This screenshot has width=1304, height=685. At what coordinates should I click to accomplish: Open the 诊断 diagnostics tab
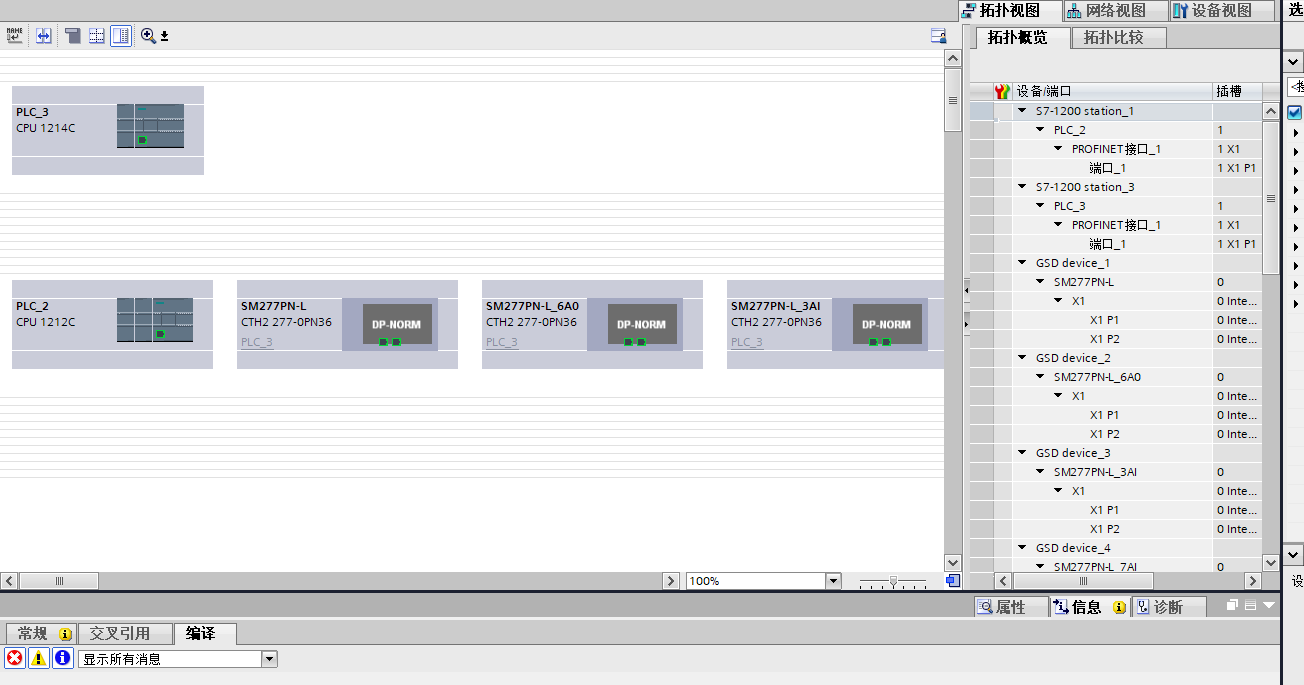click(x=1168, y=607)
